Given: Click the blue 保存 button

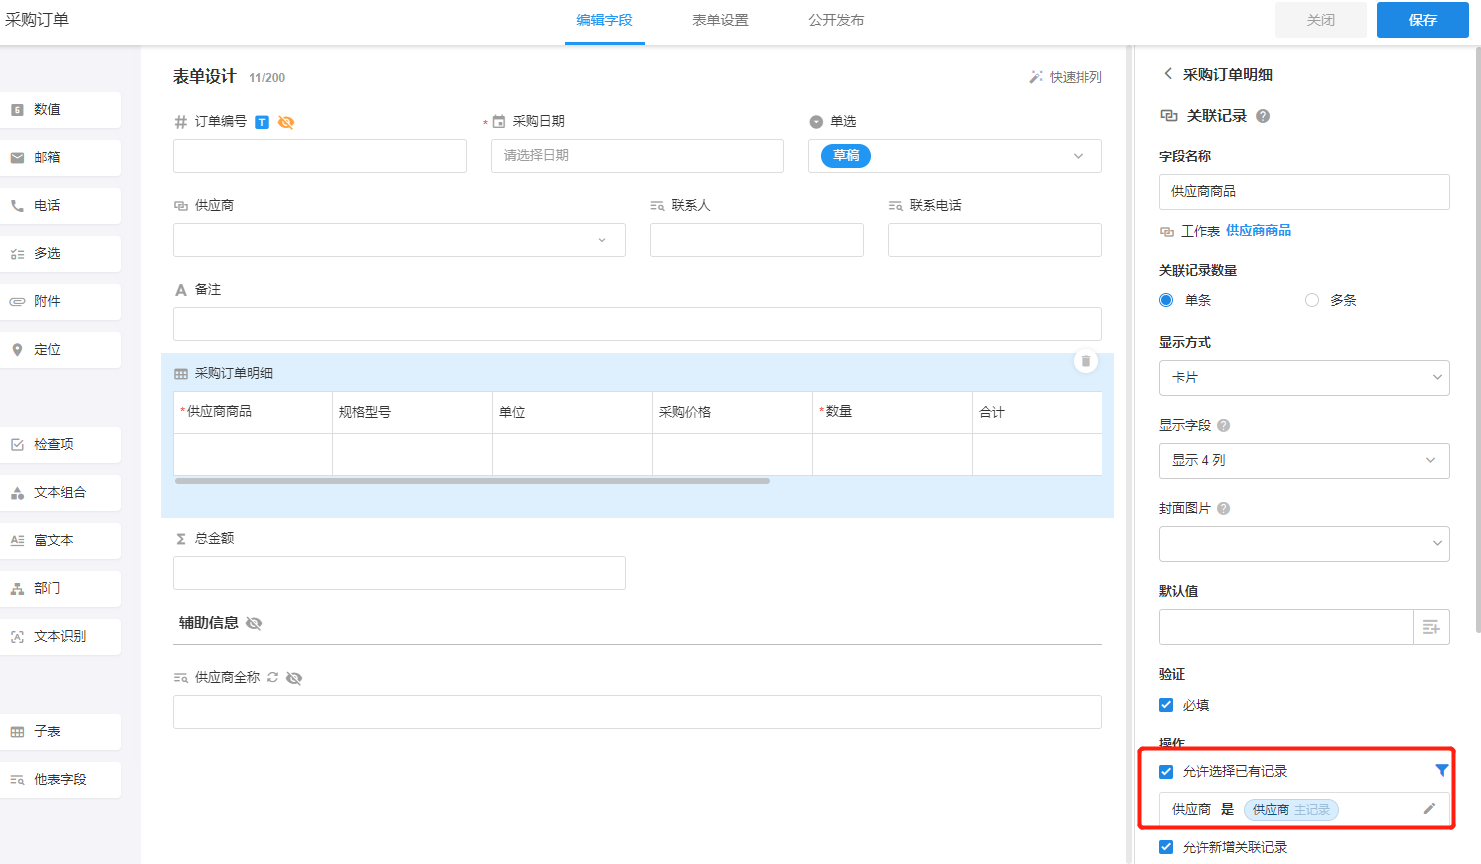Looking at the screenshot, I should click(1422, 20).
